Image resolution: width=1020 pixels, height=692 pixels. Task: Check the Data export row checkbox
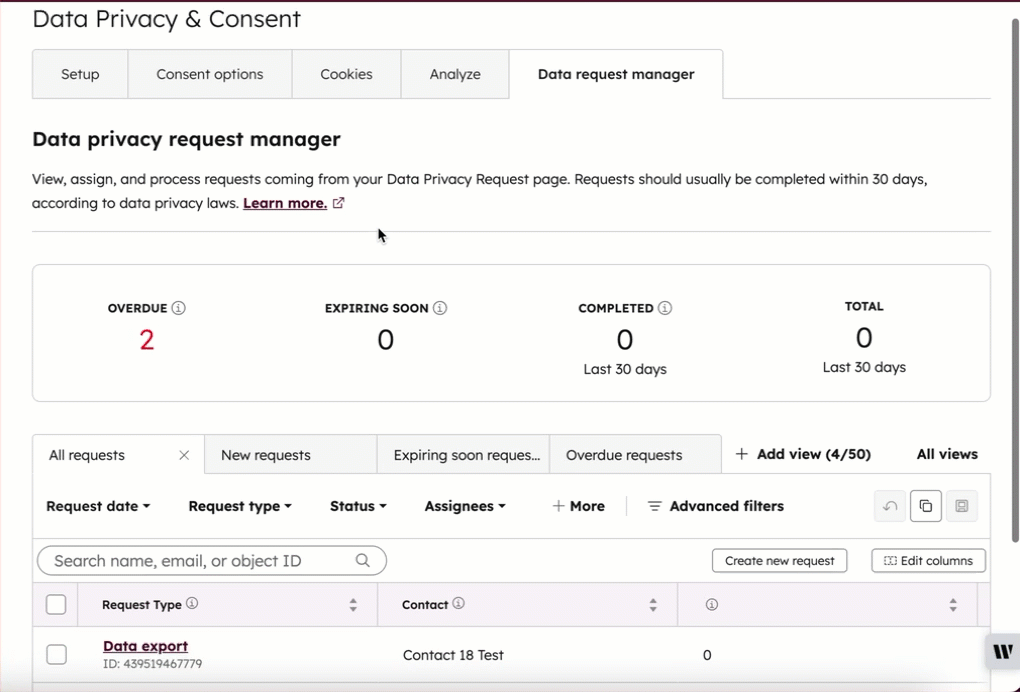point(56,654)
